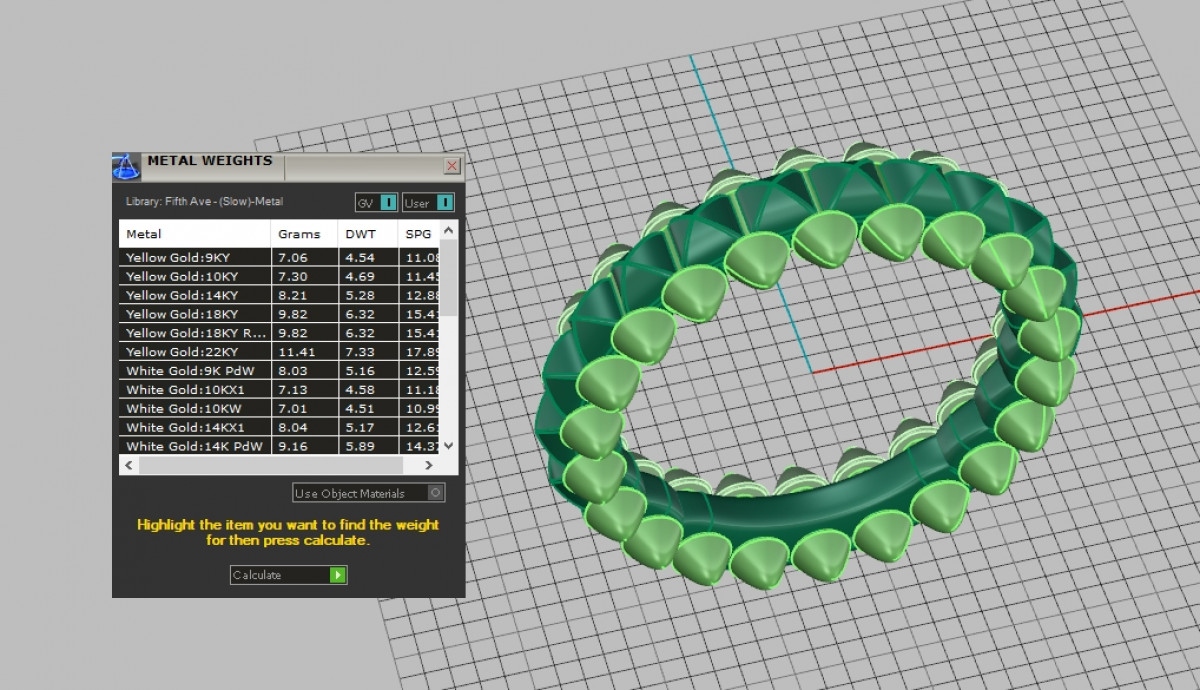1200x690 pixels.
Task: Select the Yellow Gold:22KY row
Action: click(195, 352)
